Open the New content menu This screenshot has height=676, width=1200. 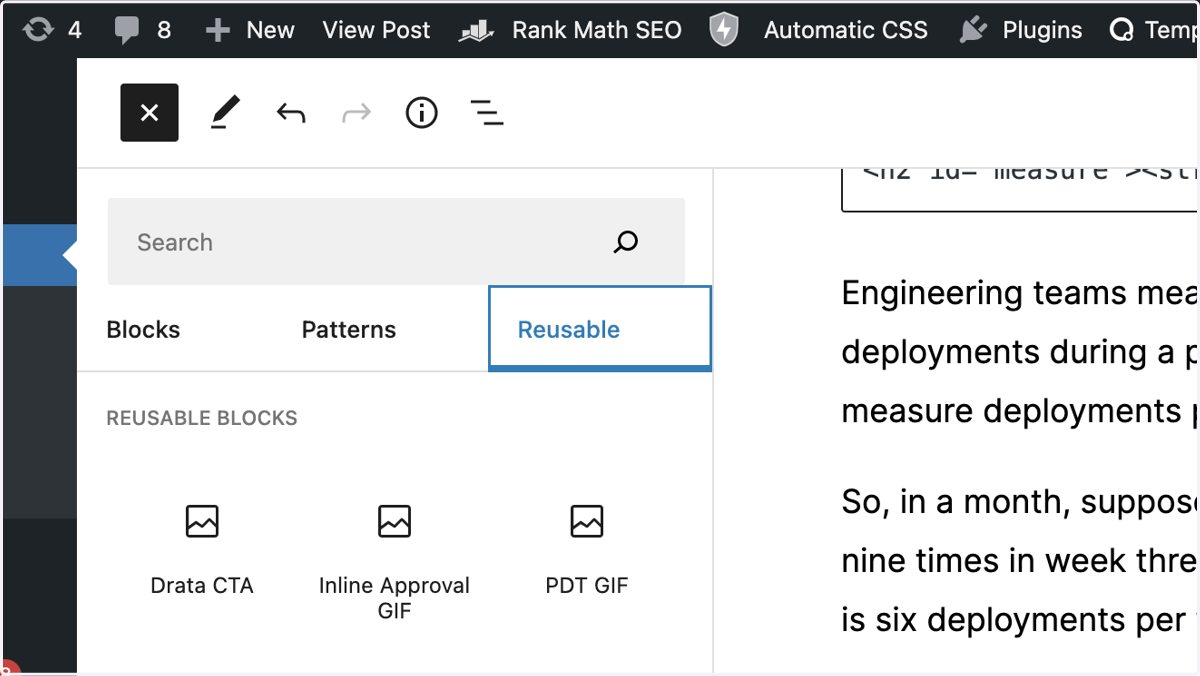250,30
